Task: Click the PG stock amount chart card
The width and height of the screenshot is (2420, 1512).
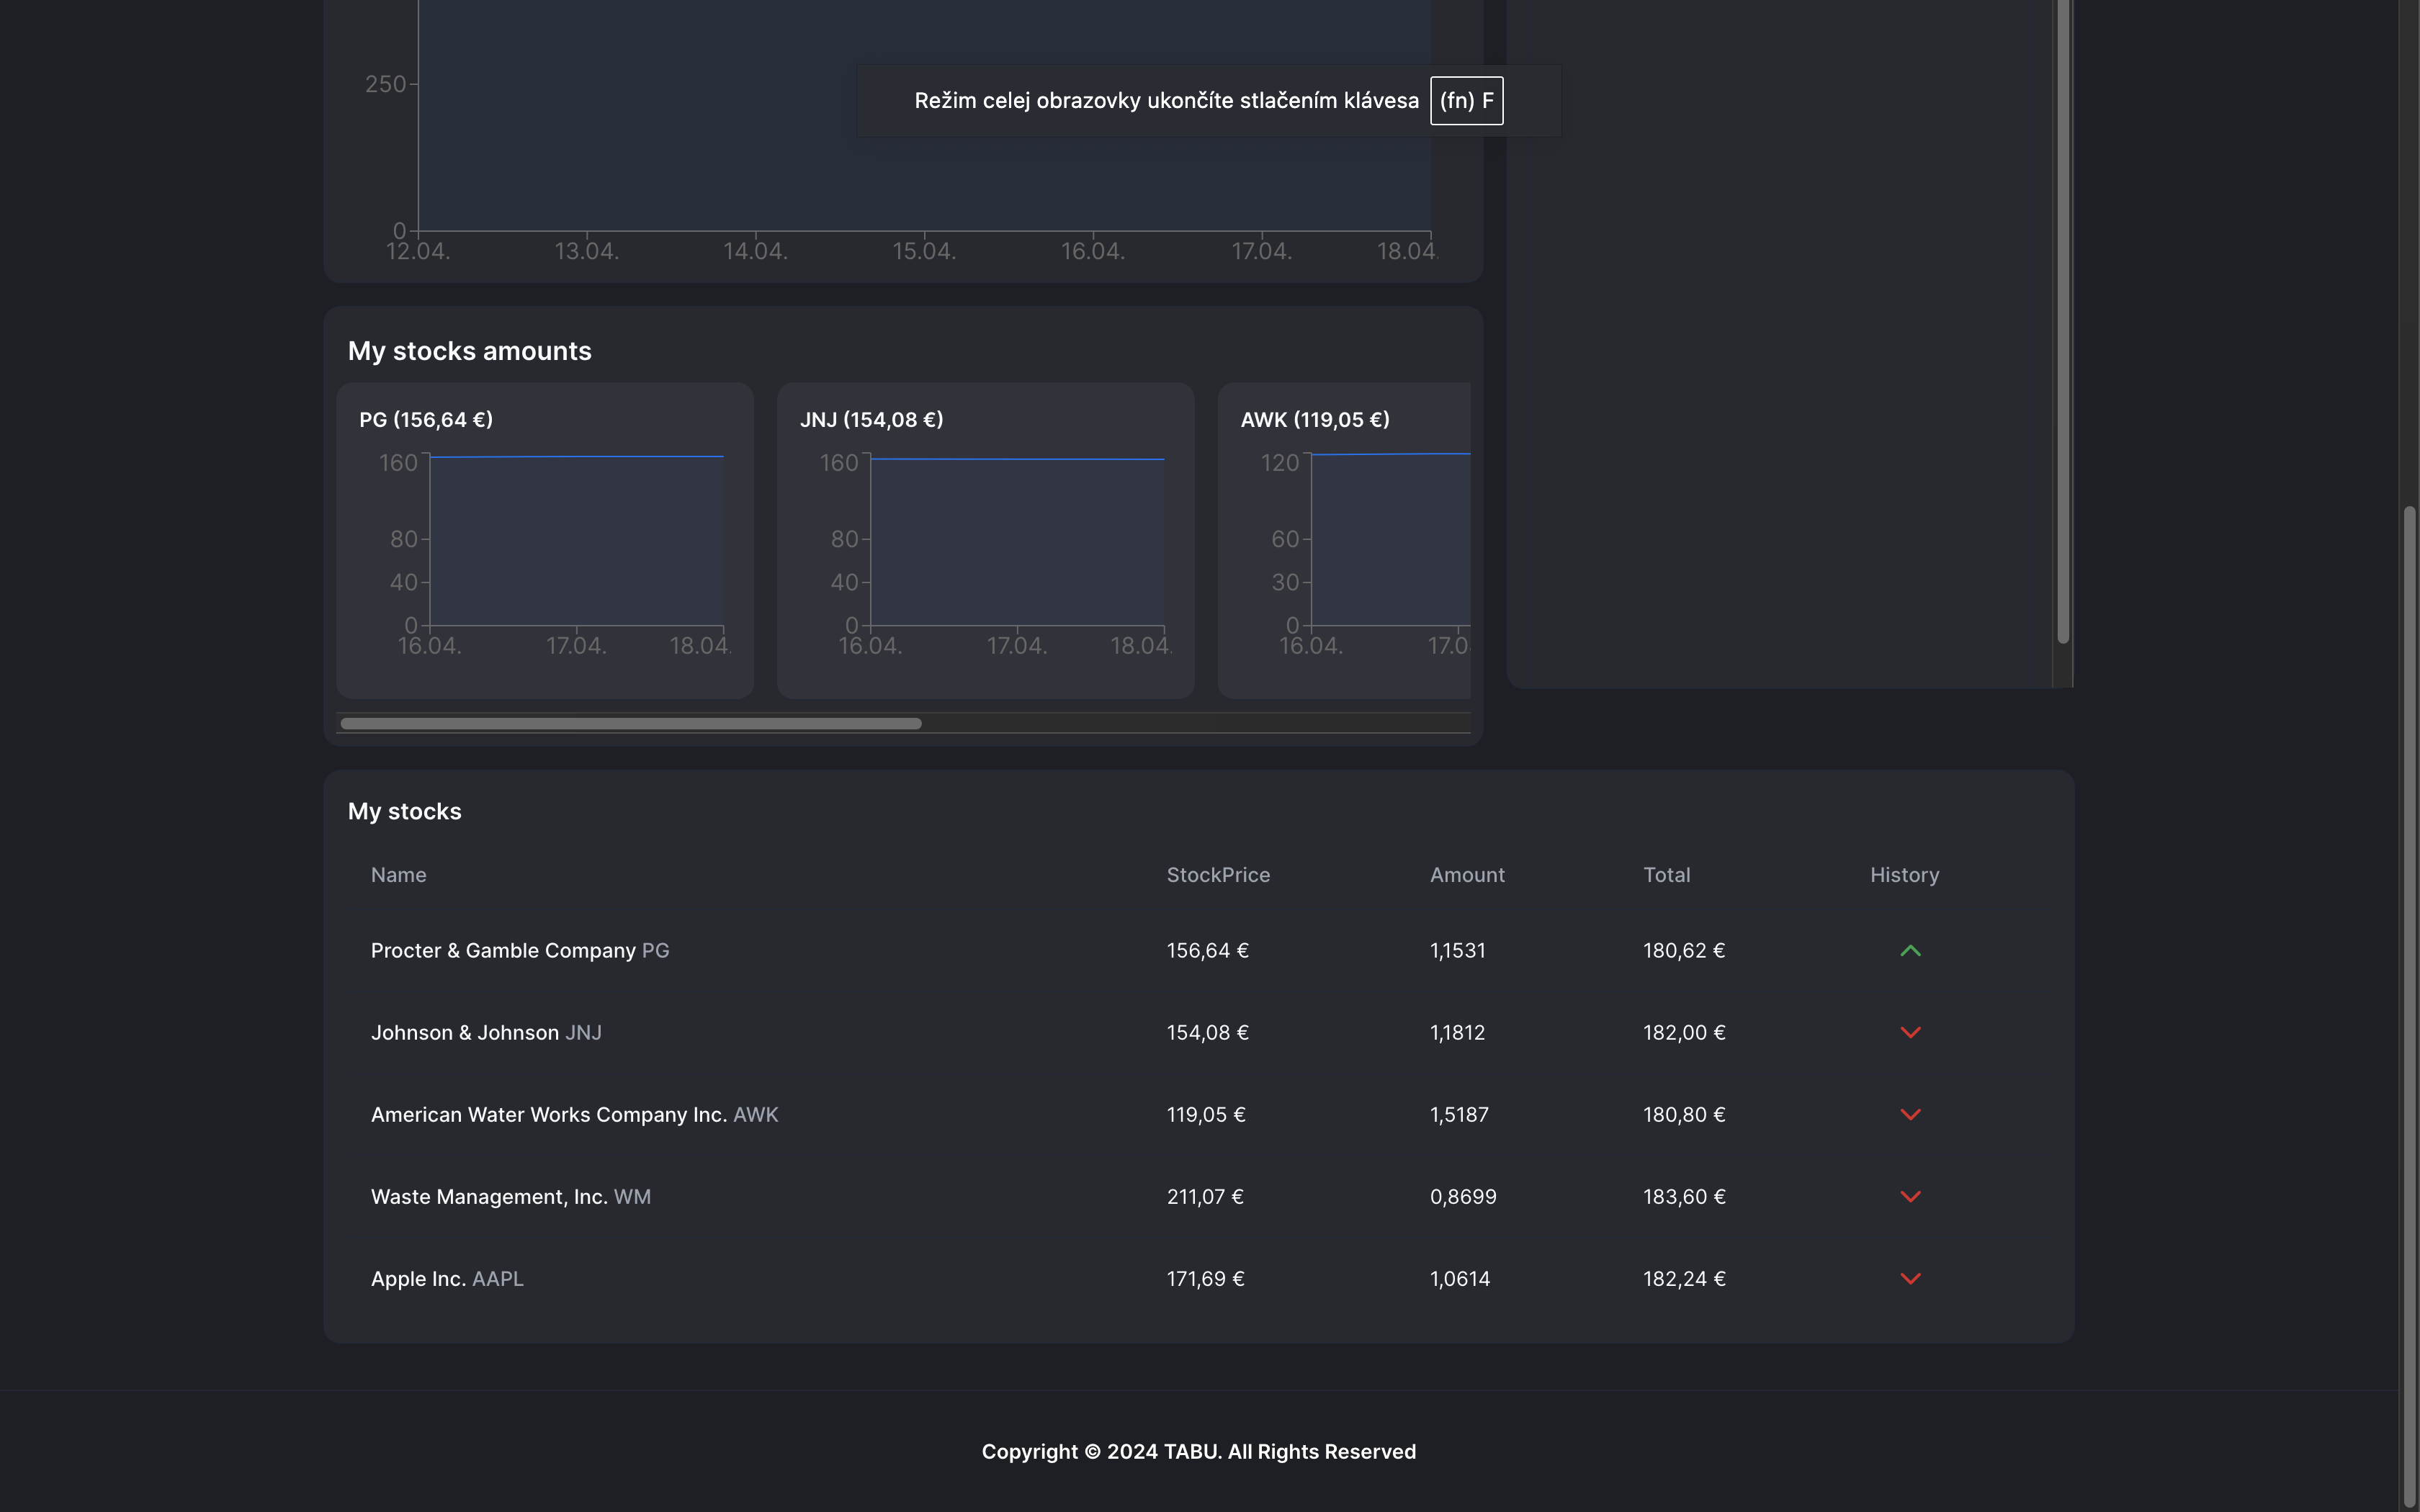Action: 544,540
